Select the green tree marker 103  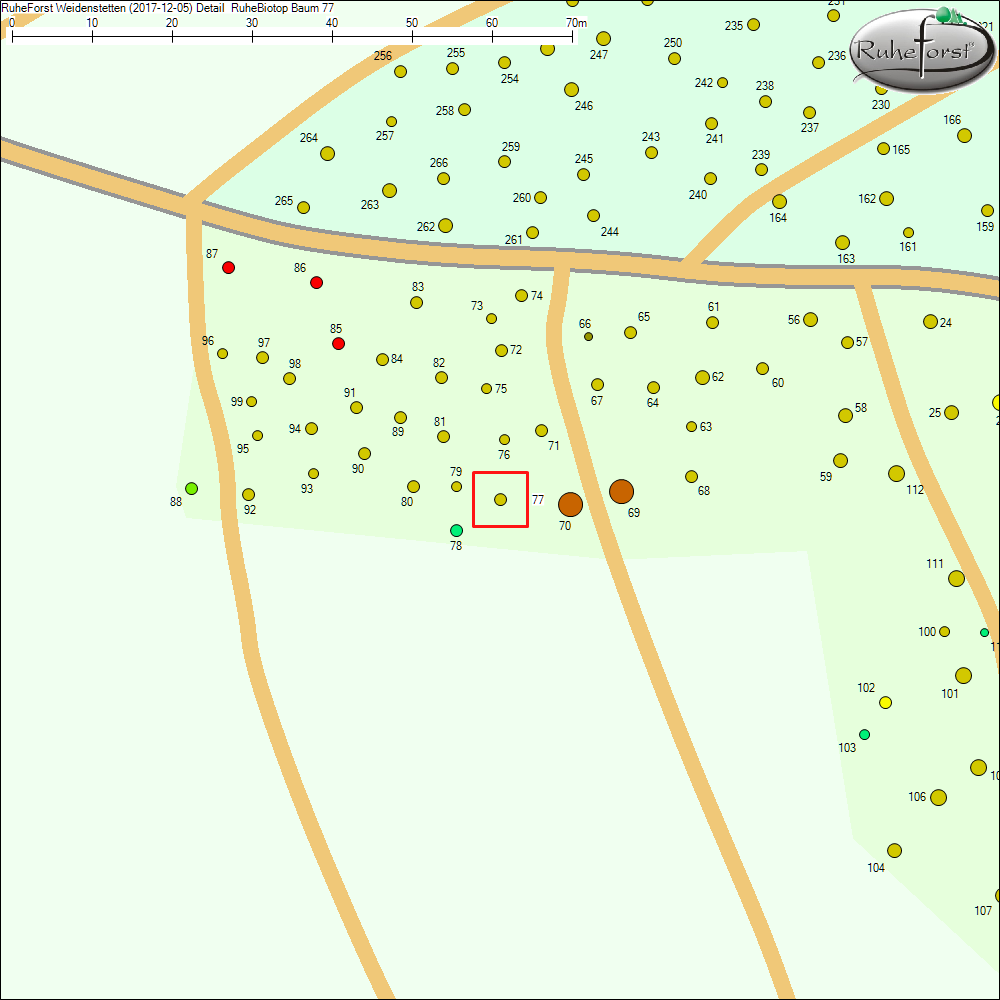[865, 734]
